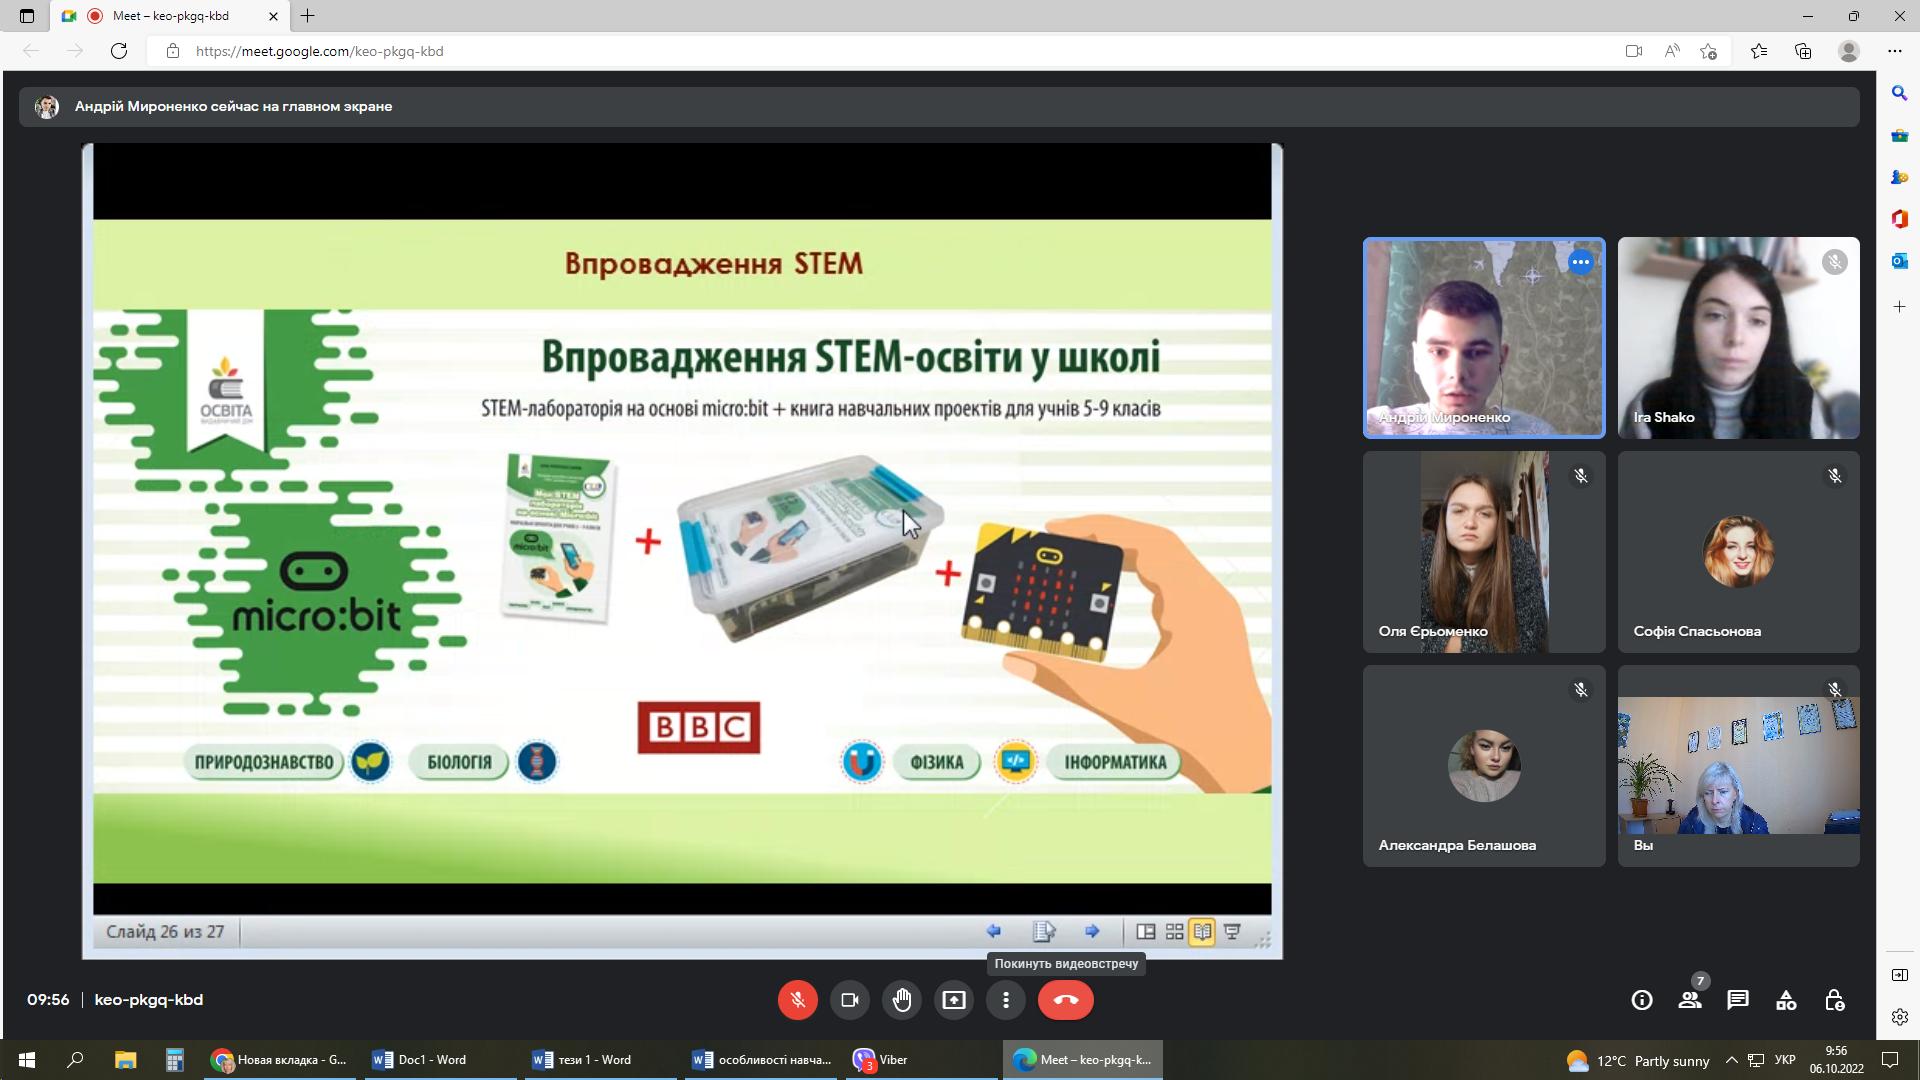This screenshot has width=1920, height=1080.
Task: Show the participants list
Action: (x=1690, y=1000)
